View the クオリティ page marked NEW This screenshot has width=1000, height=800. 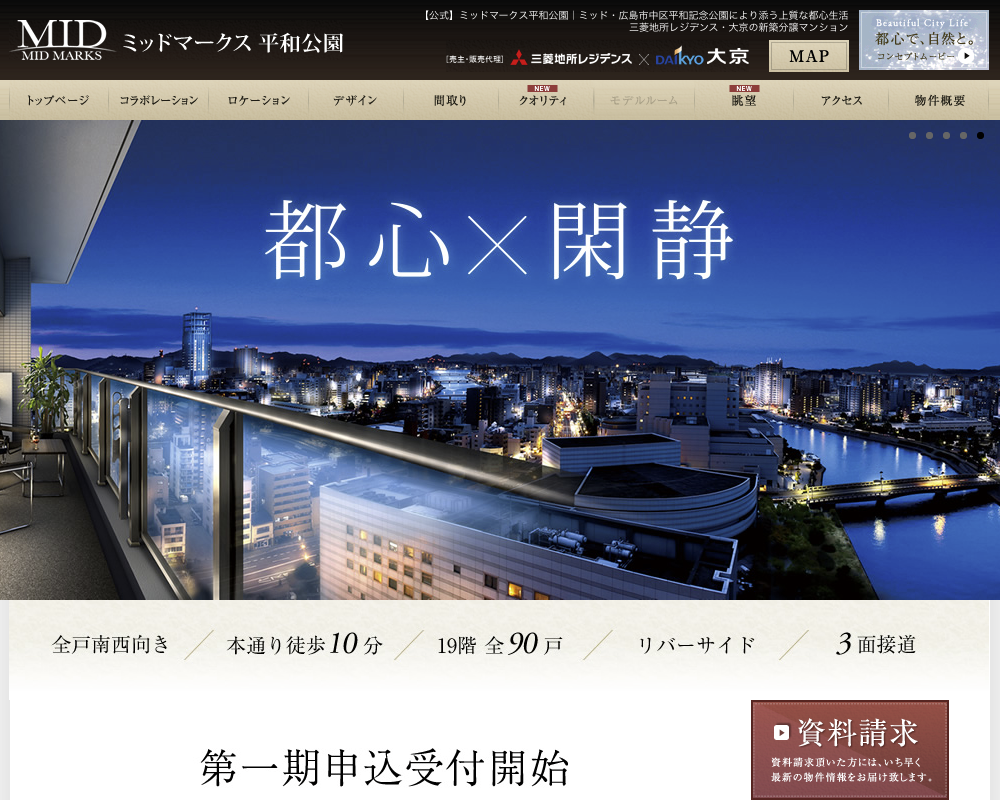(x=543, y=100)
